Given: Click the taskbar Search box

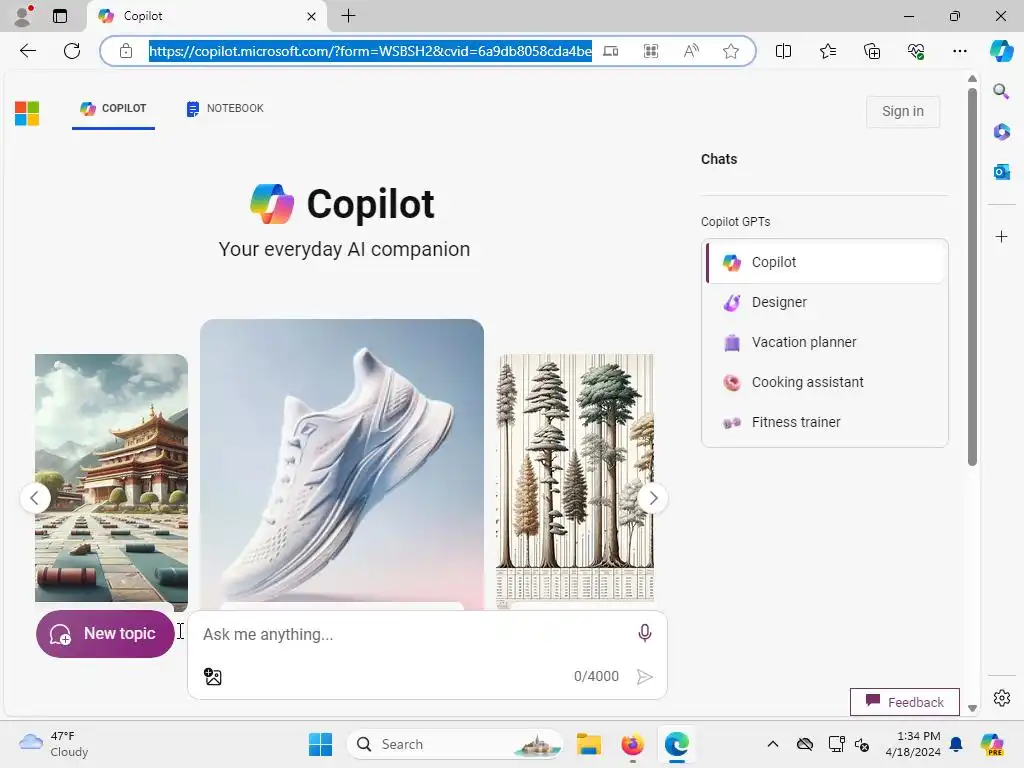Looking at the screenshot, I should (455, 744).
